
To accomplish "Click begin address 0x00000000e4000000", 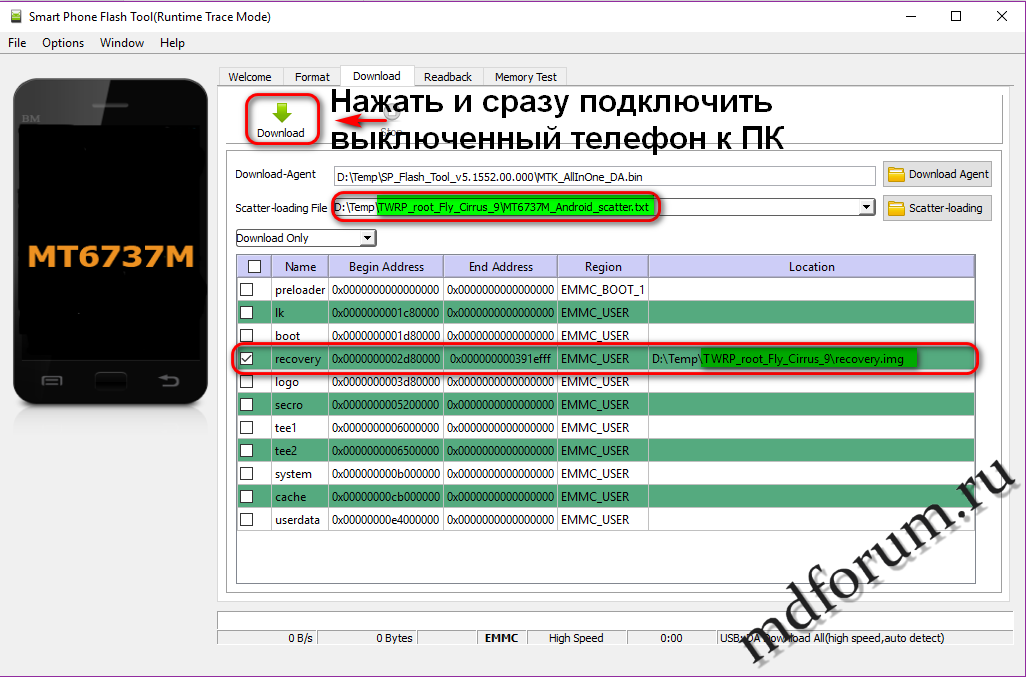I will point(386,519).
